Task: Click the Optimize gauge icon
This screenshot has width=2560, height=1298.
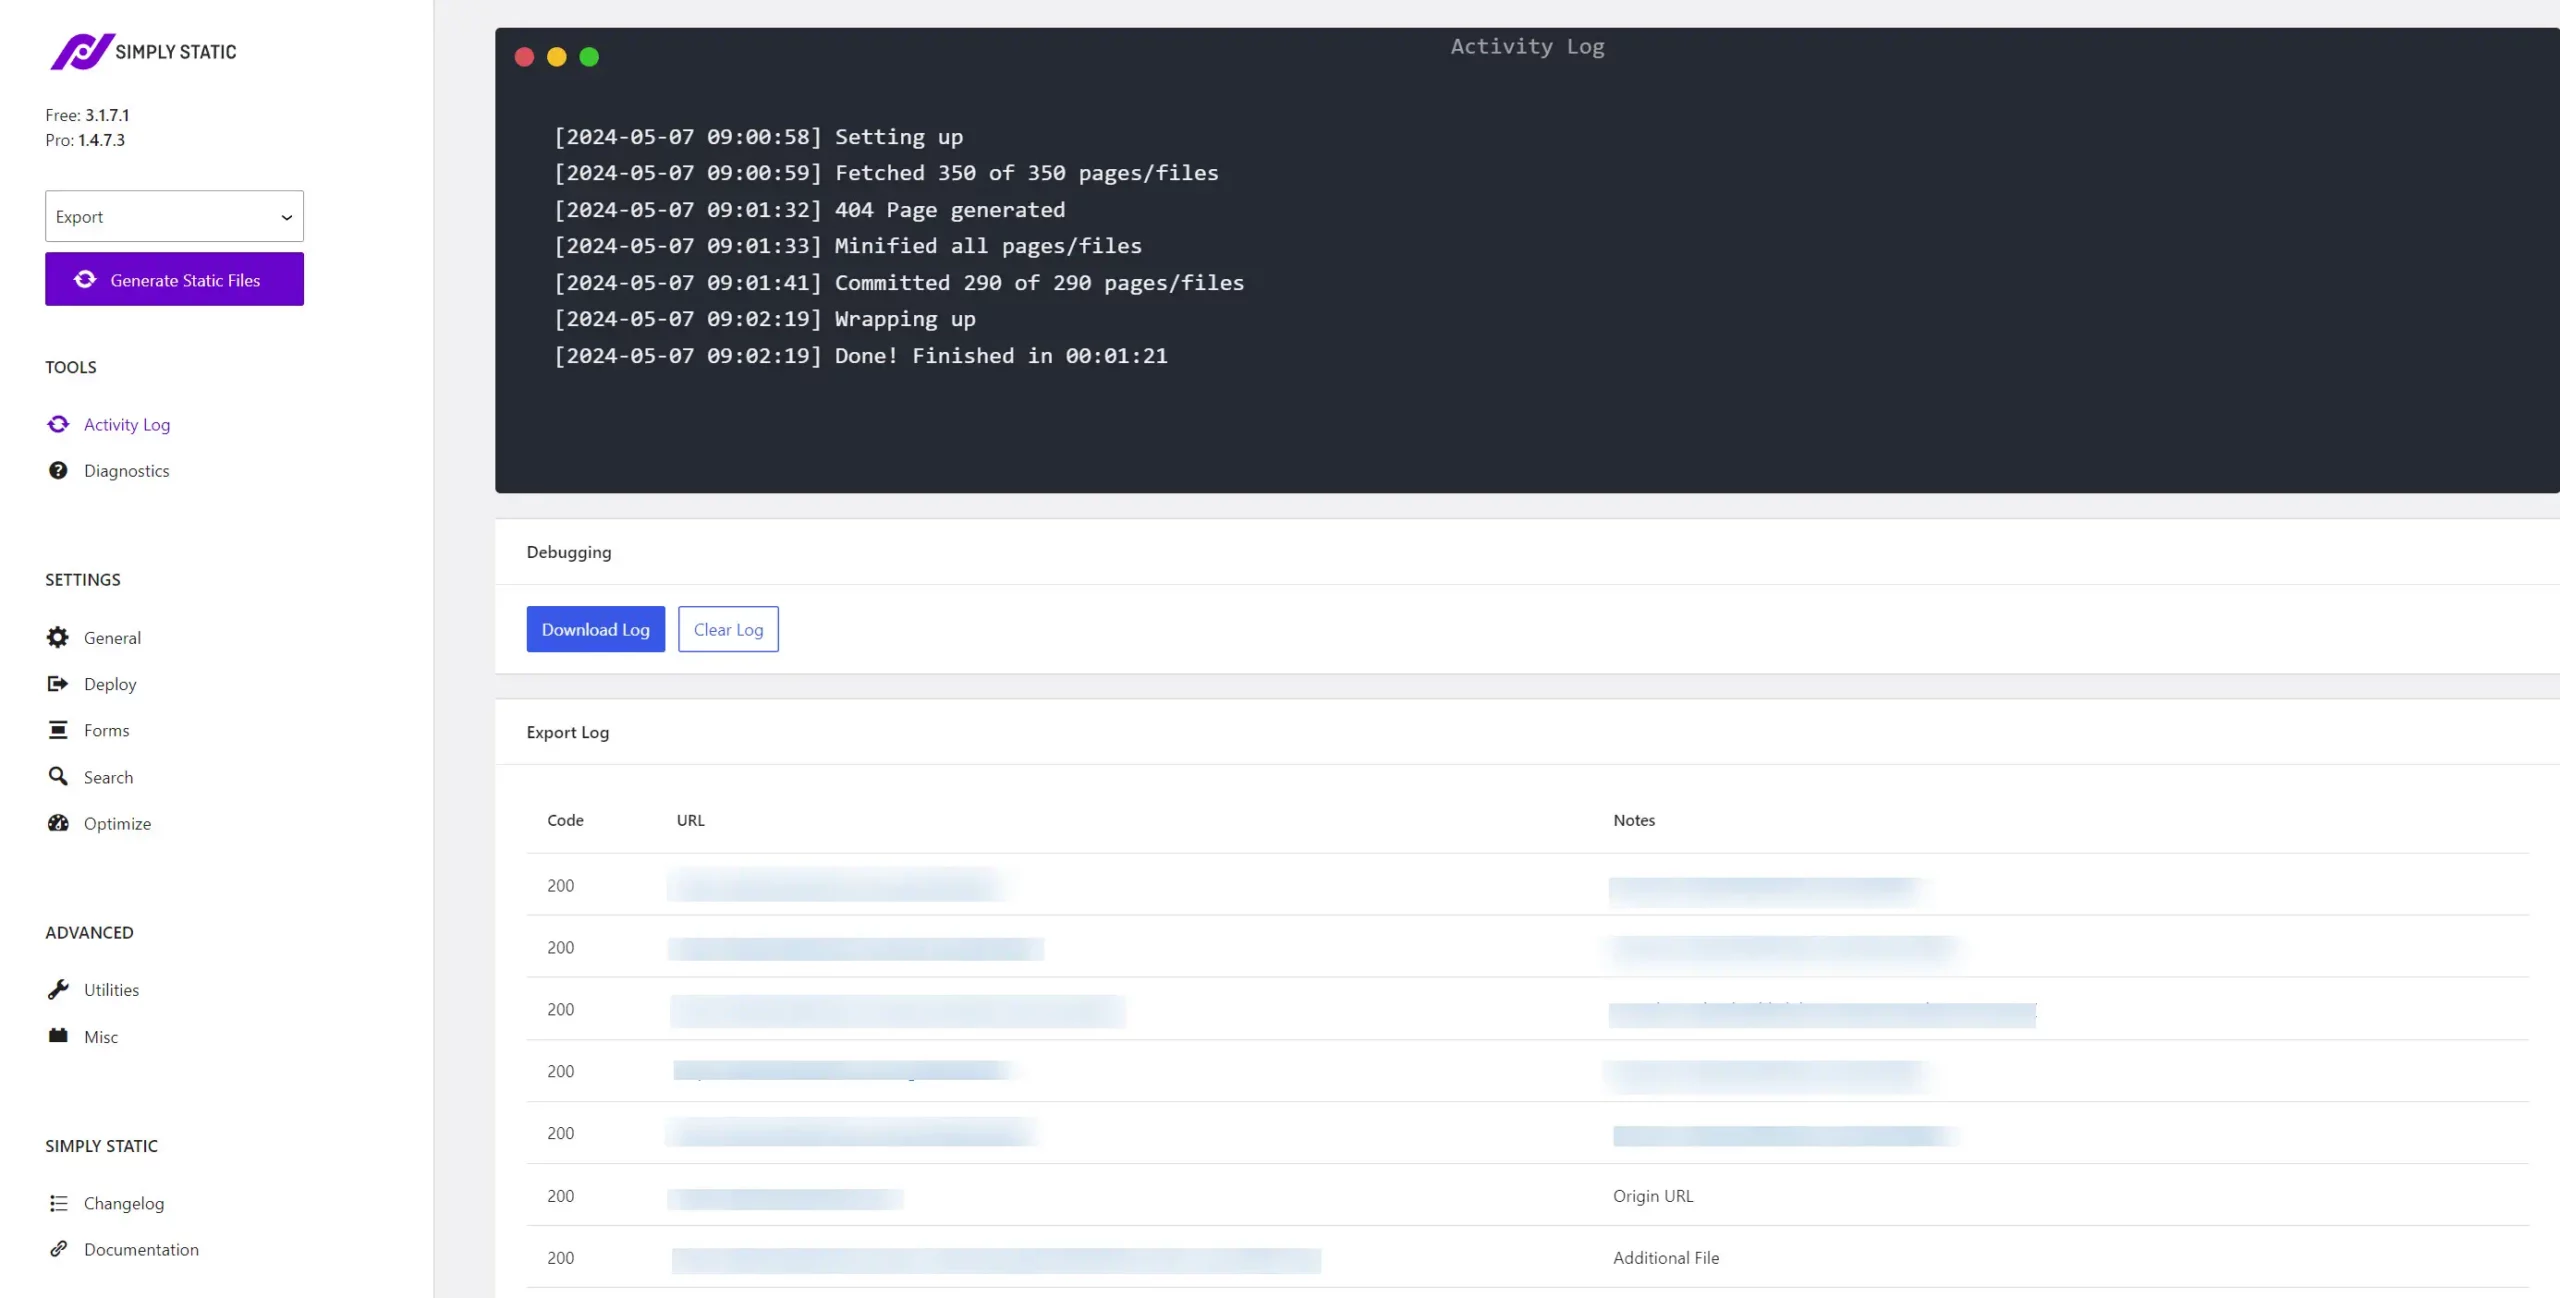Action: [58, 823]
